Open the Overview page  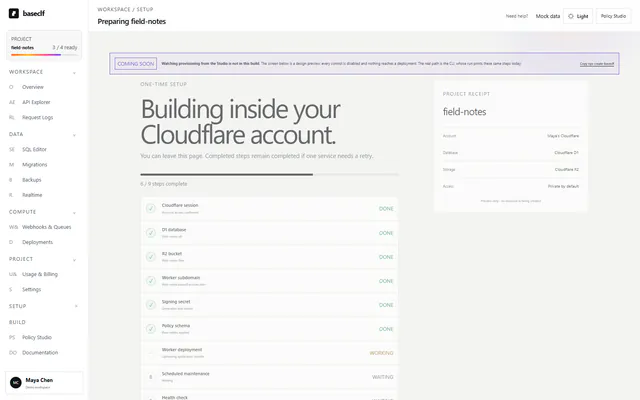click(42, 87)
